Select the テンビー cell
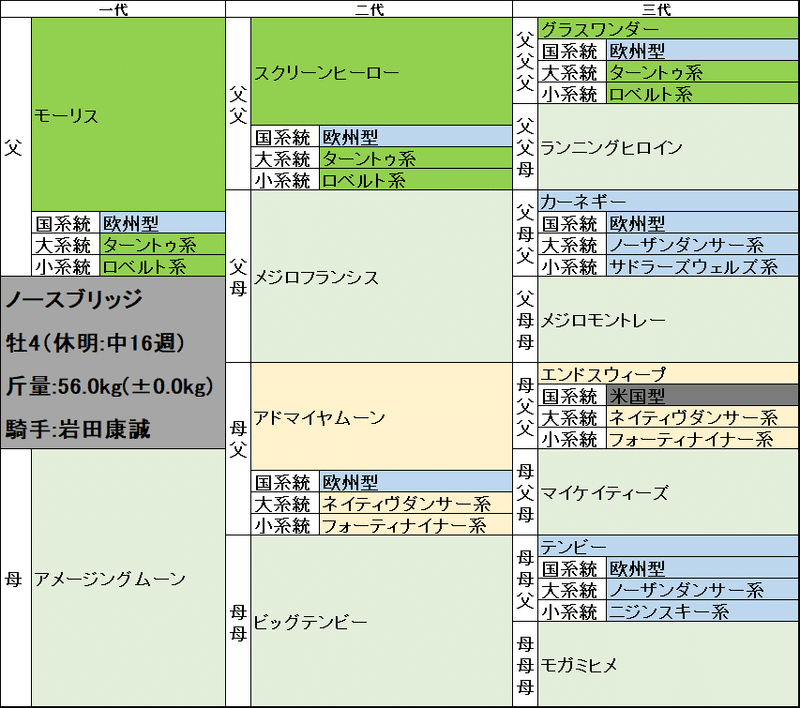This screenshot has width=800, height=708. coord(668,546)
